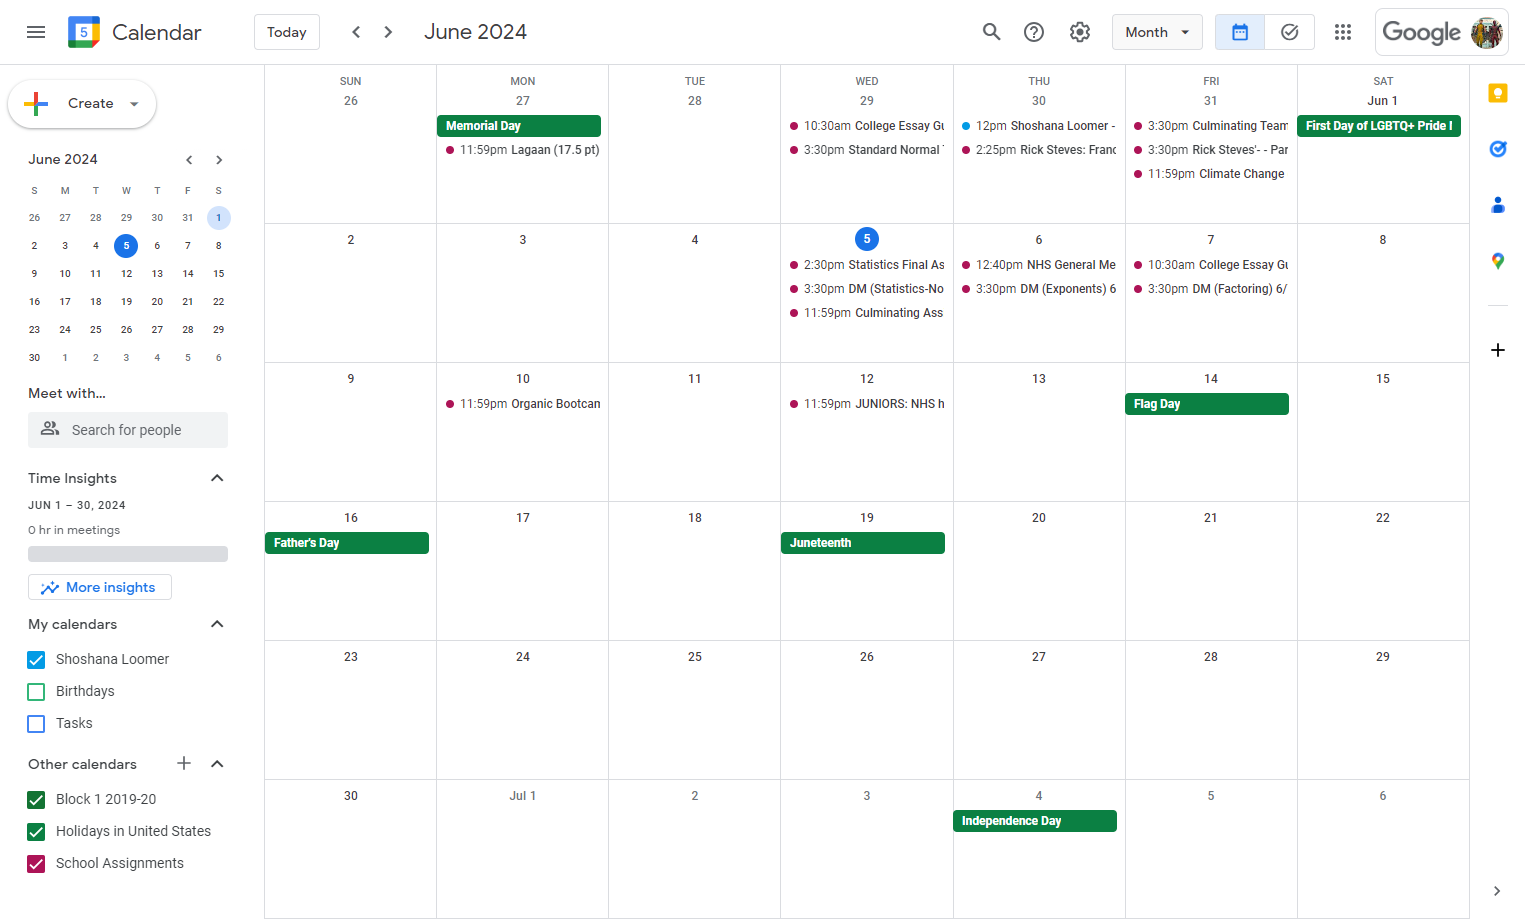Open the support help icon

pyautogui.click(x=1034, y=32)
